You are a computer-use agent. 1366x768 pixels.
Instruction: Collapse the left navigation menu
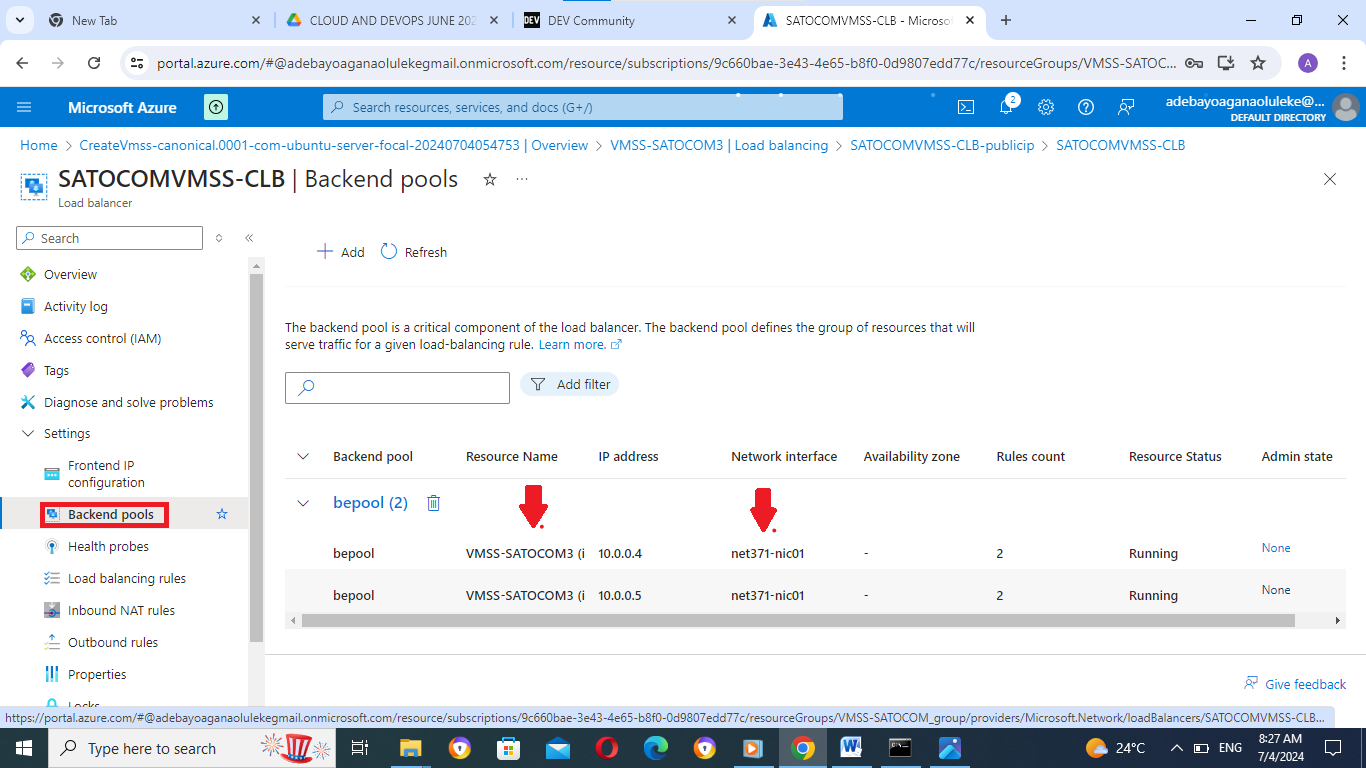click(249, 238)
